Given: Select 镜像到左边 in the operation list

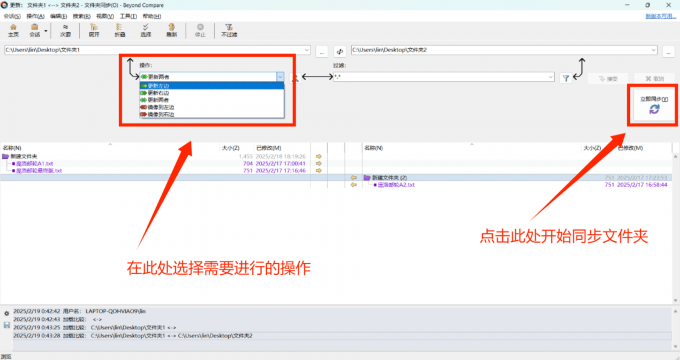Looking at the screenshot, I should coord(212,107).
